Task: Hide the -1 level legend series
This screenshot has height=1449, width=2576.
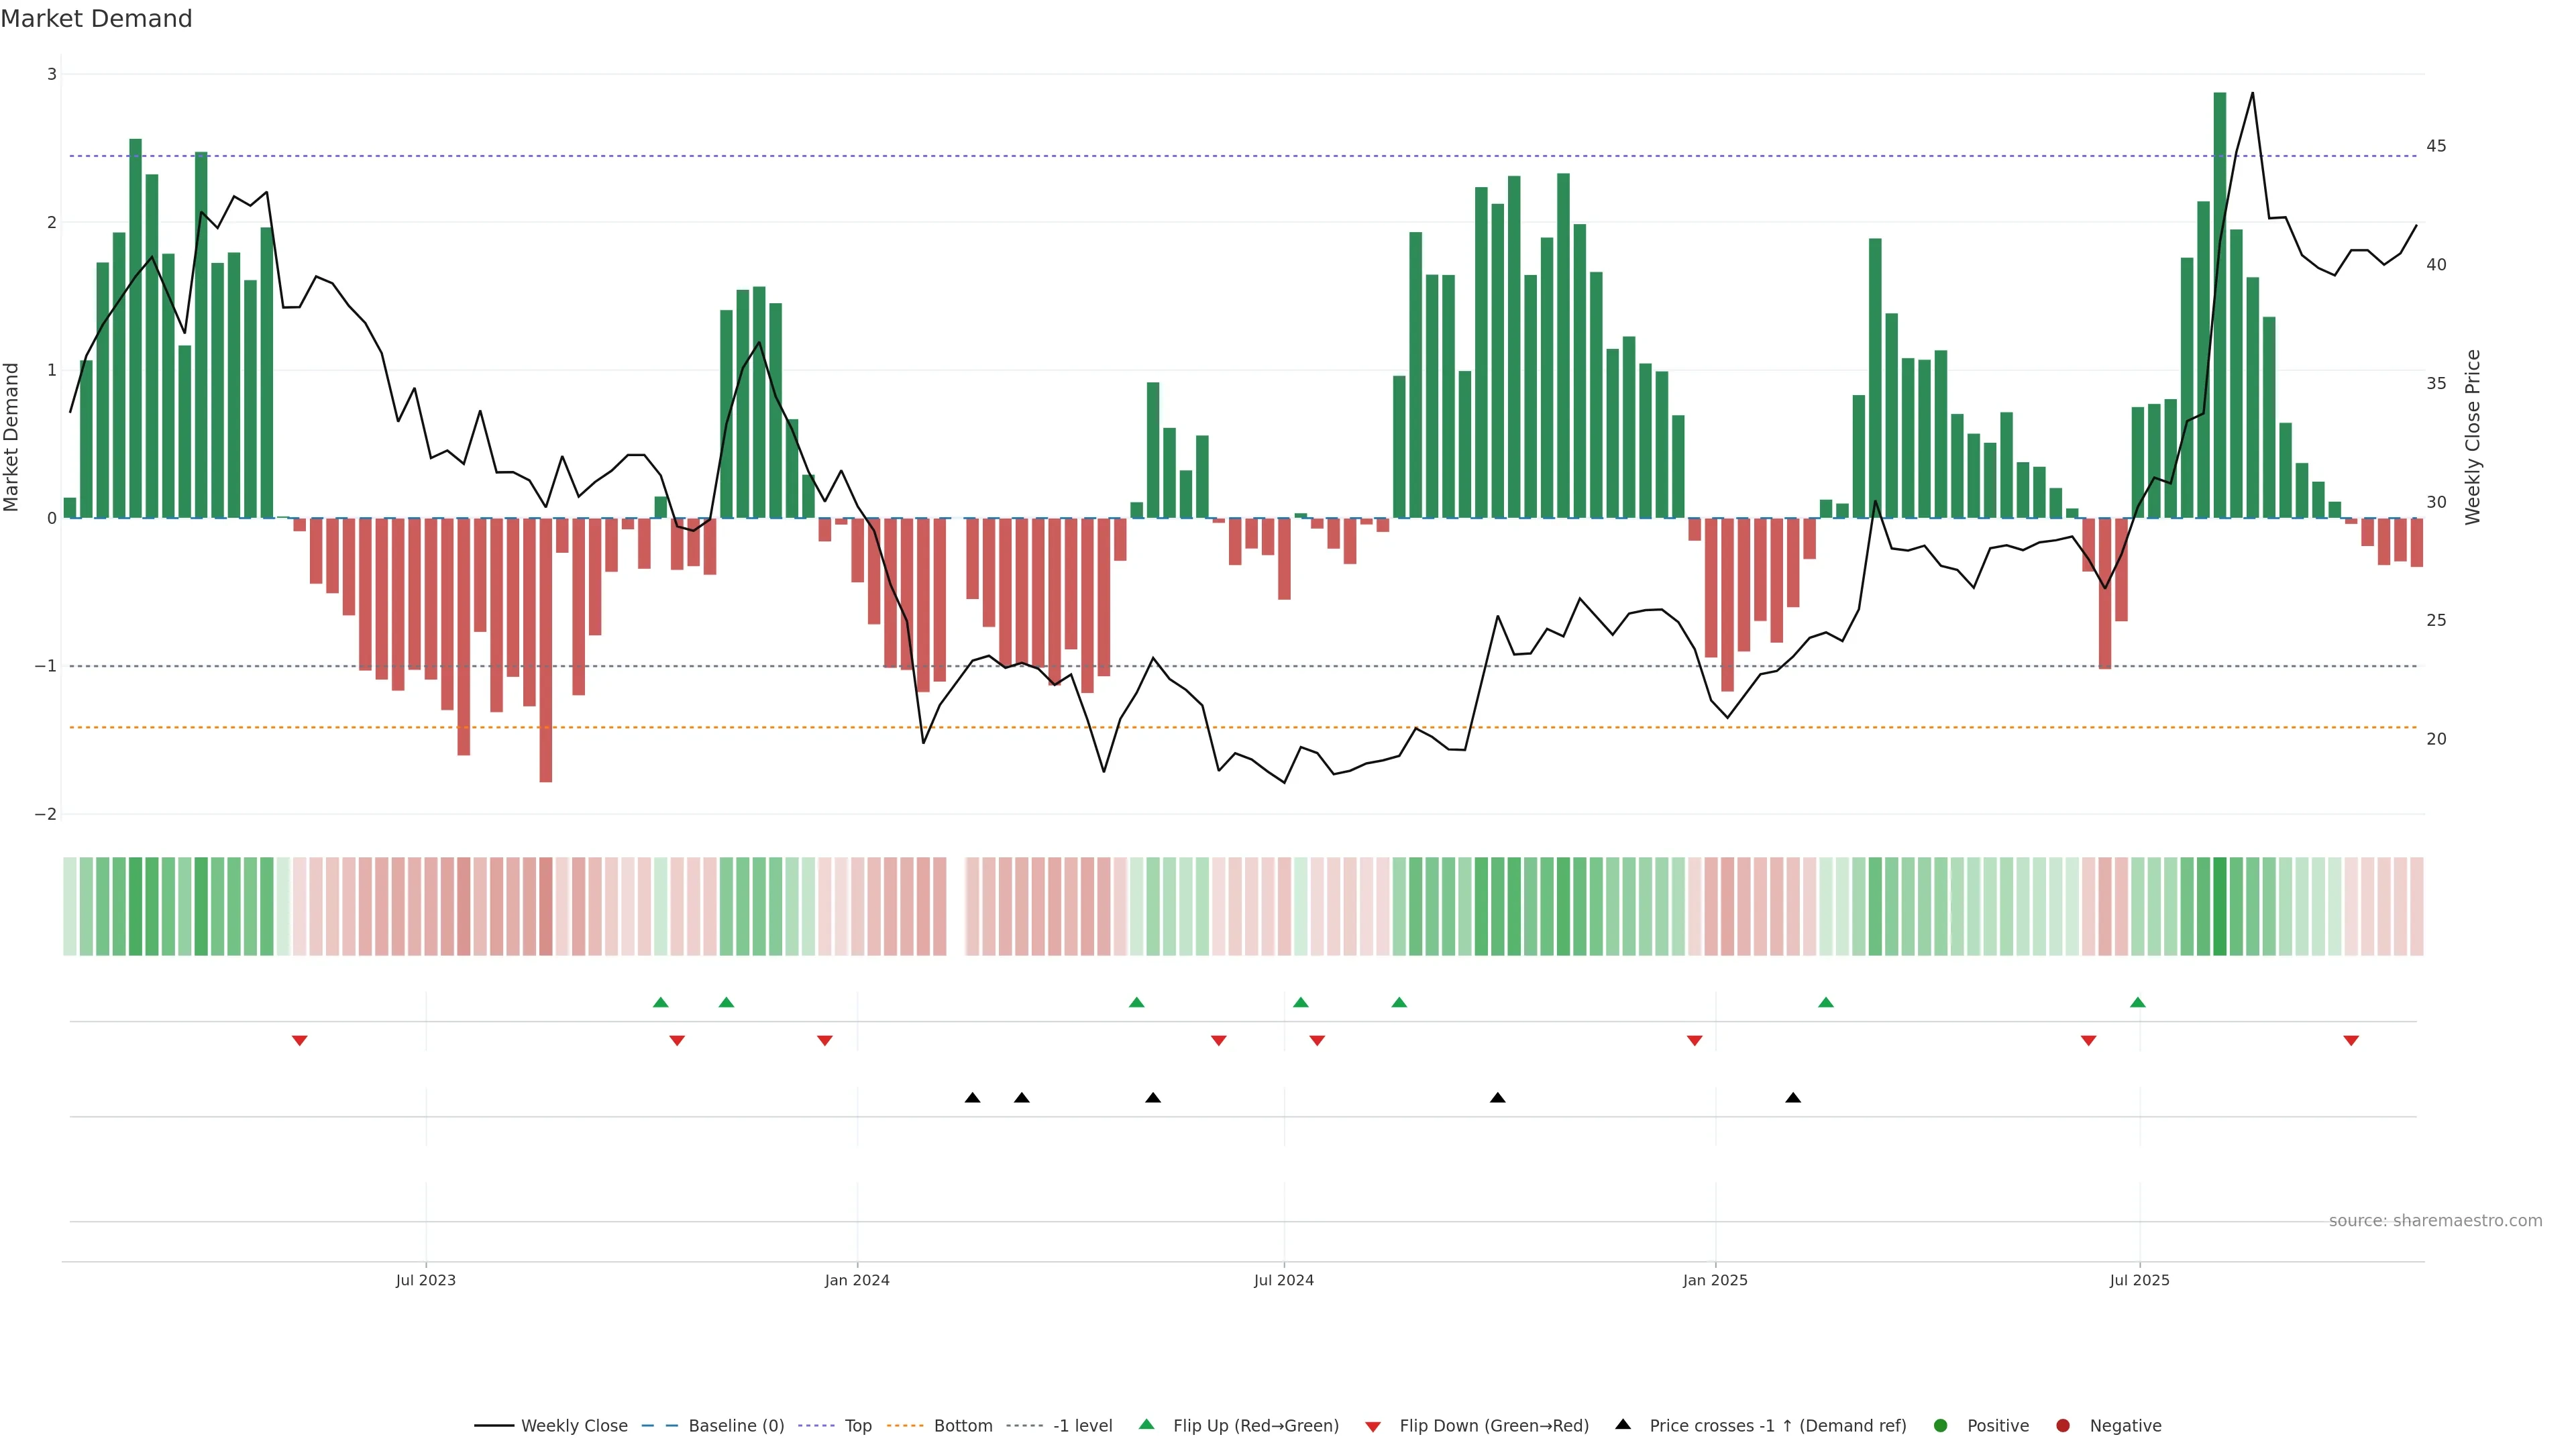Action: [1082, 1426]
